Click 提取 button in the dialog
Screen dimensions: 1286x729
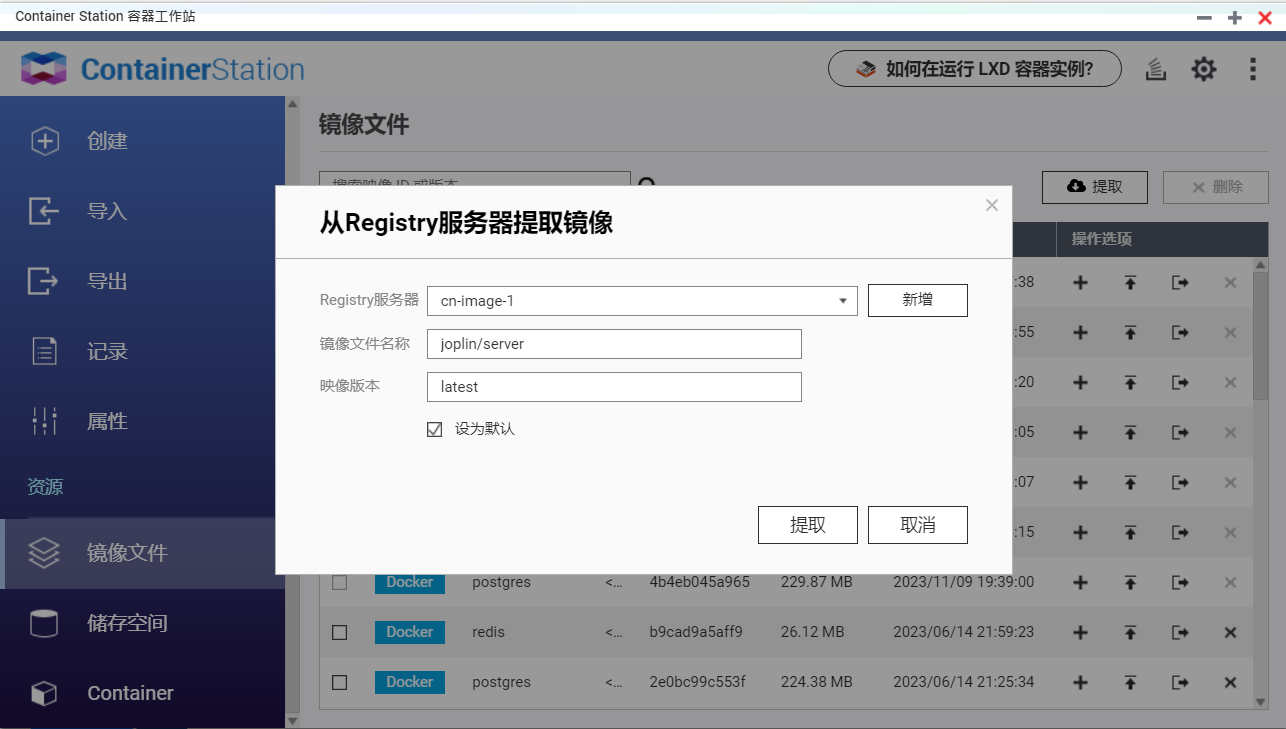(x=808, y=525)
